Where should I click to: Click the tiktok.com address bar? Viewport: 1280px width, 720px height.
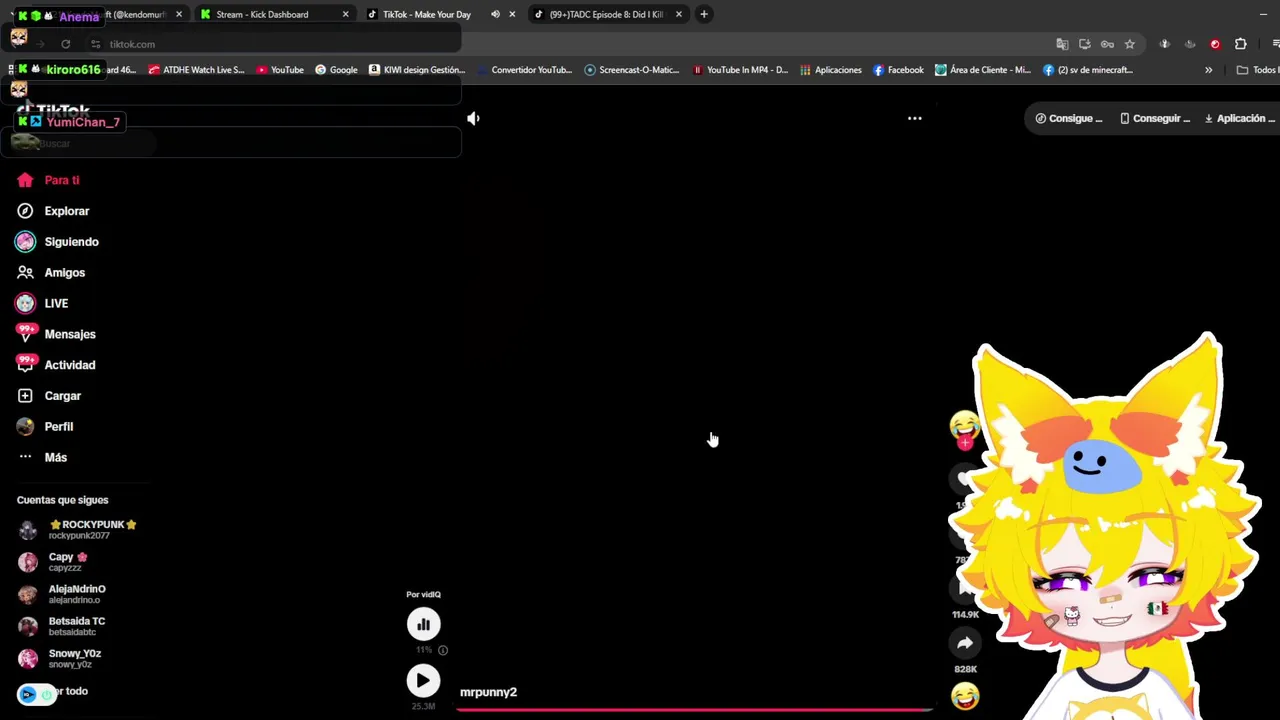(570, 44)
